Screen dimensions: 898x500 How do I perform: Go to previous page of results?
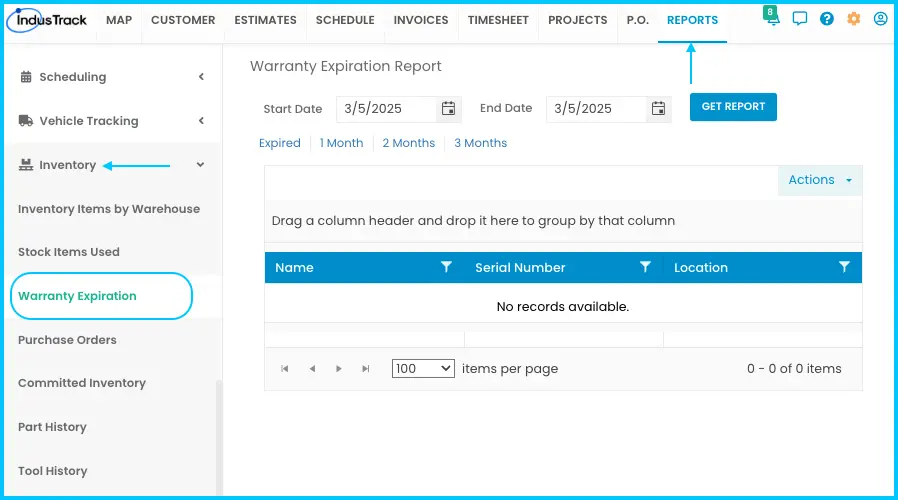click(x=312, y=369)
